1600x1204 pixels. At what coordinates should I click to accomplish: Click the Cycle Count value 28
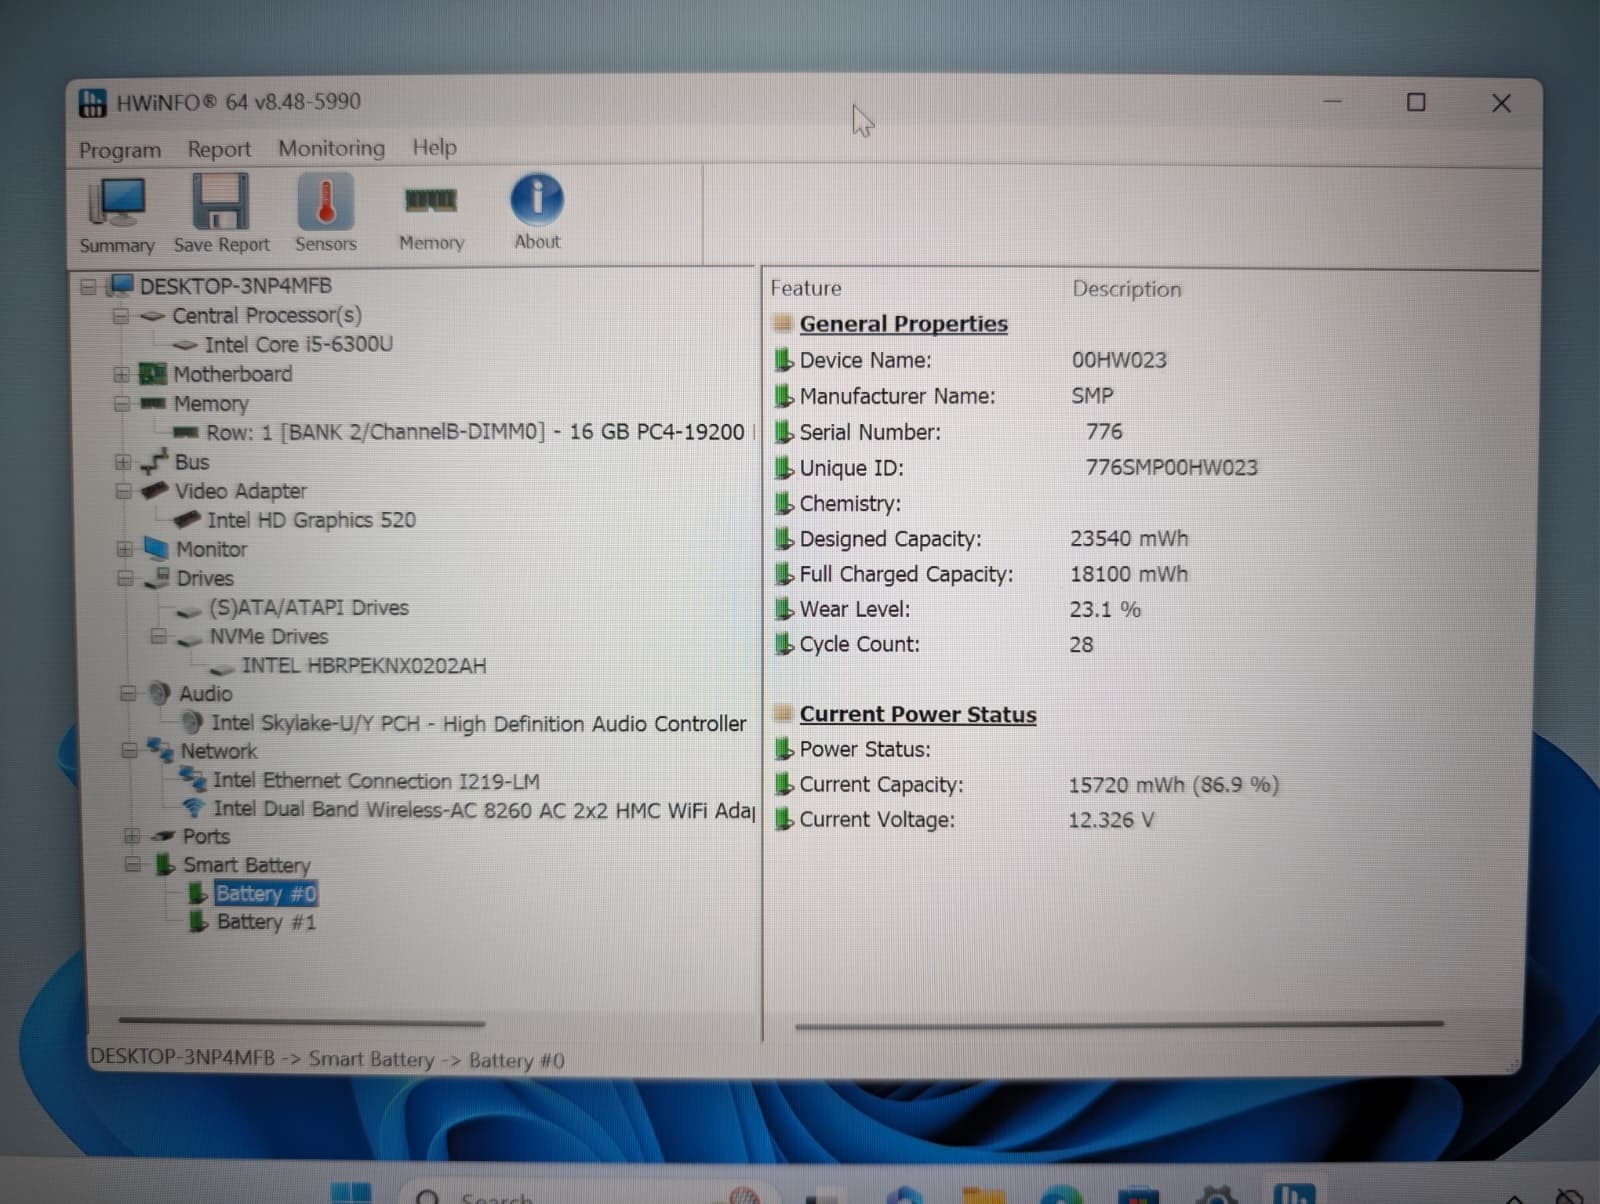[1081, 645]
